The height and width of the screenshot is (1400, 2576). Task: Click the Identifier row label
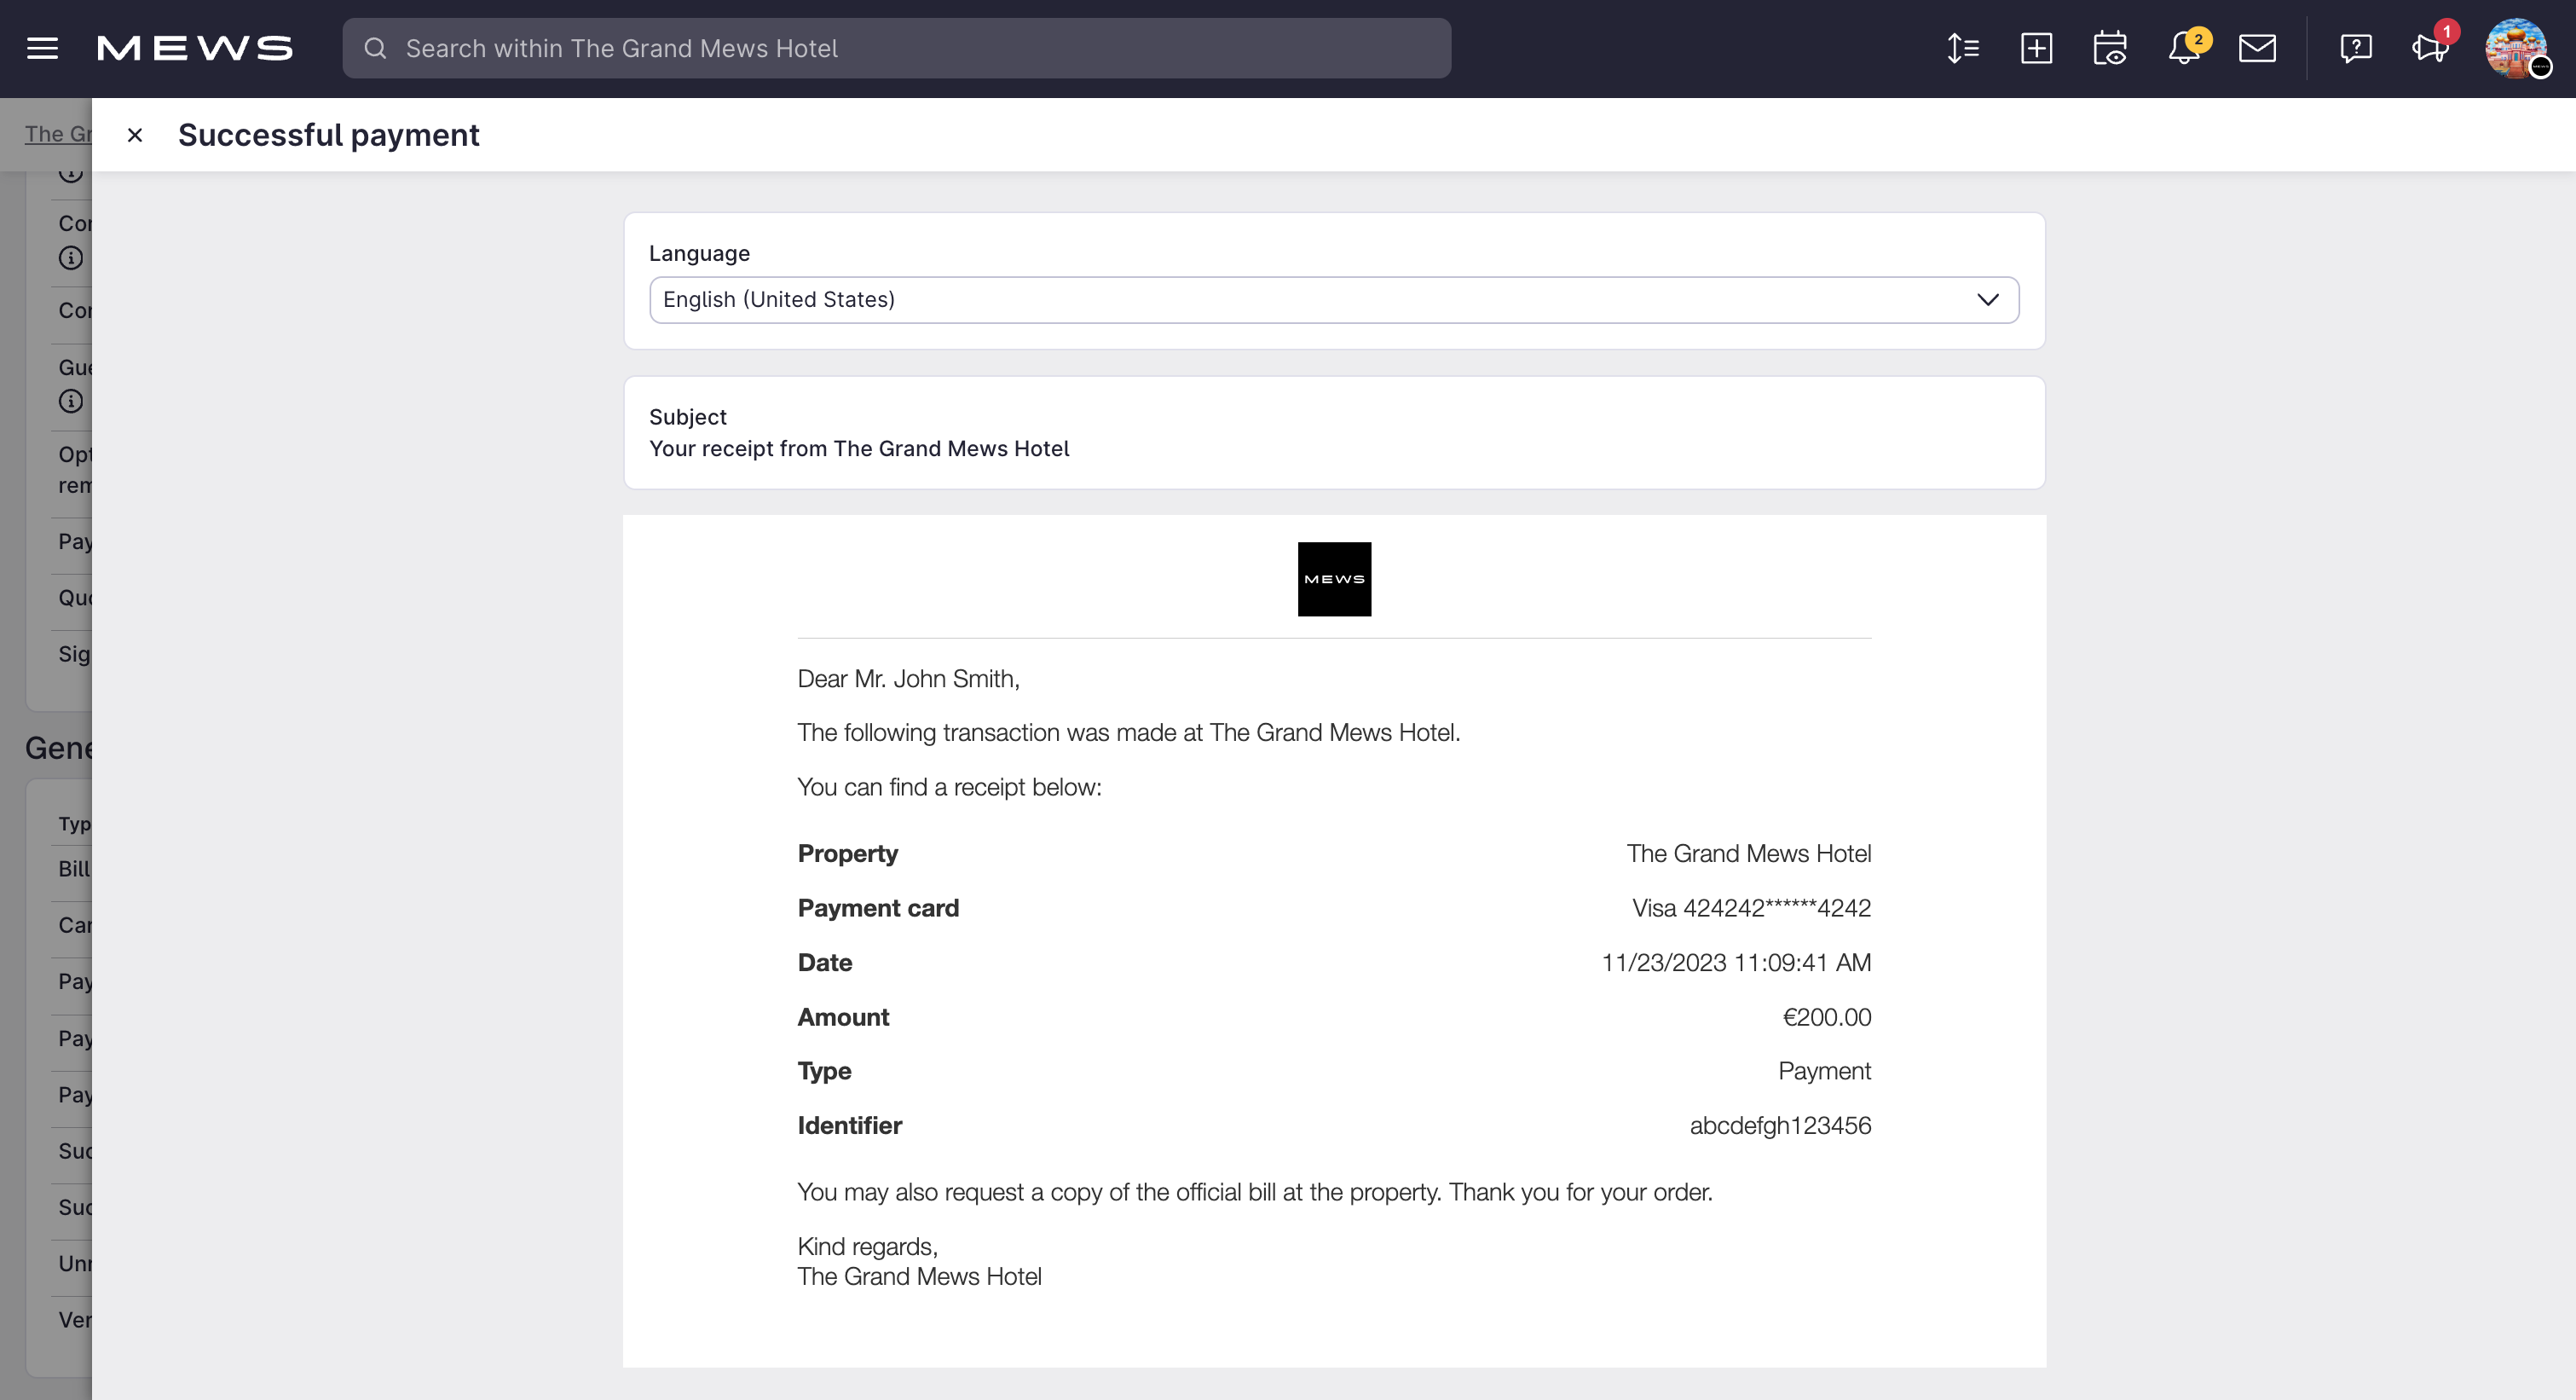point(850,1126)
